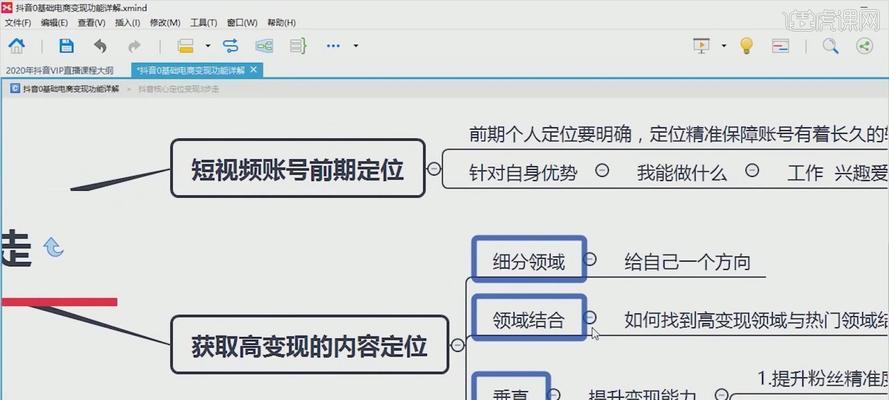Open the 查看(V) menu
Image resolution: width=889 pixels, height=400 pixels.
[x=91, y=23]
